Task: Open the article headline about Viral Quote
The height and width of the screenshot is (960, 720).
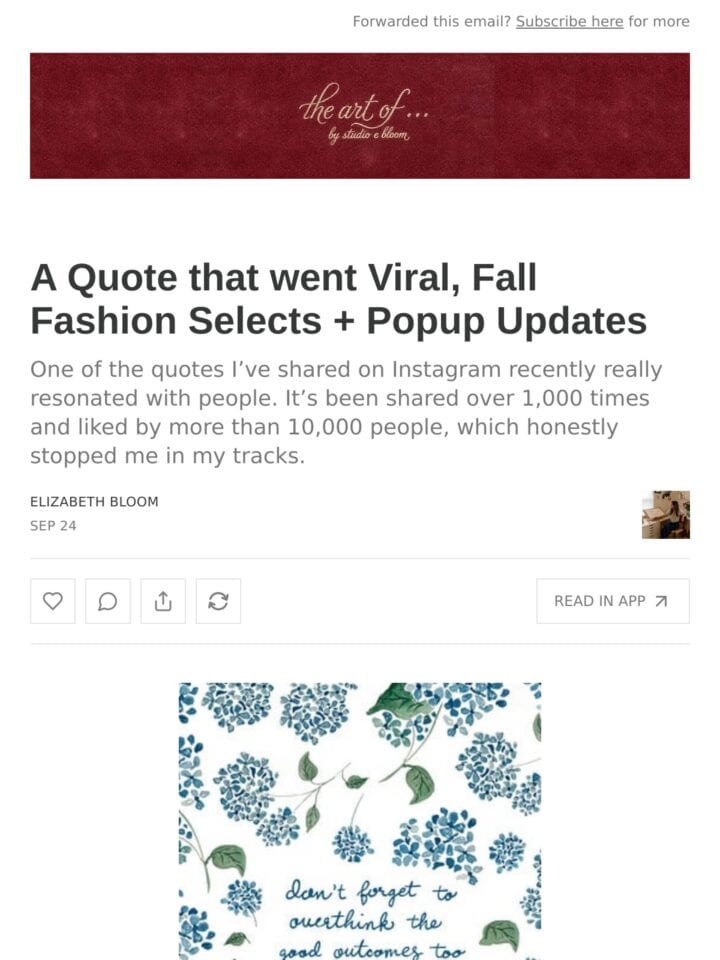Action: (x=339, y=299)
